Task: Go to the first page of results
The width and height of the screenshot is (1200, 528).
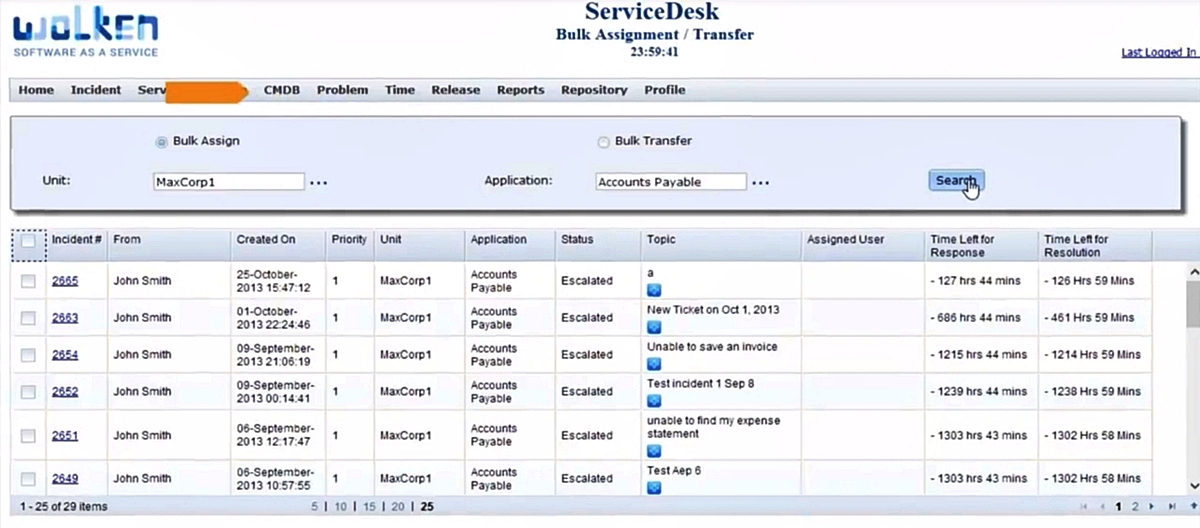Action: coord(1086,507)
